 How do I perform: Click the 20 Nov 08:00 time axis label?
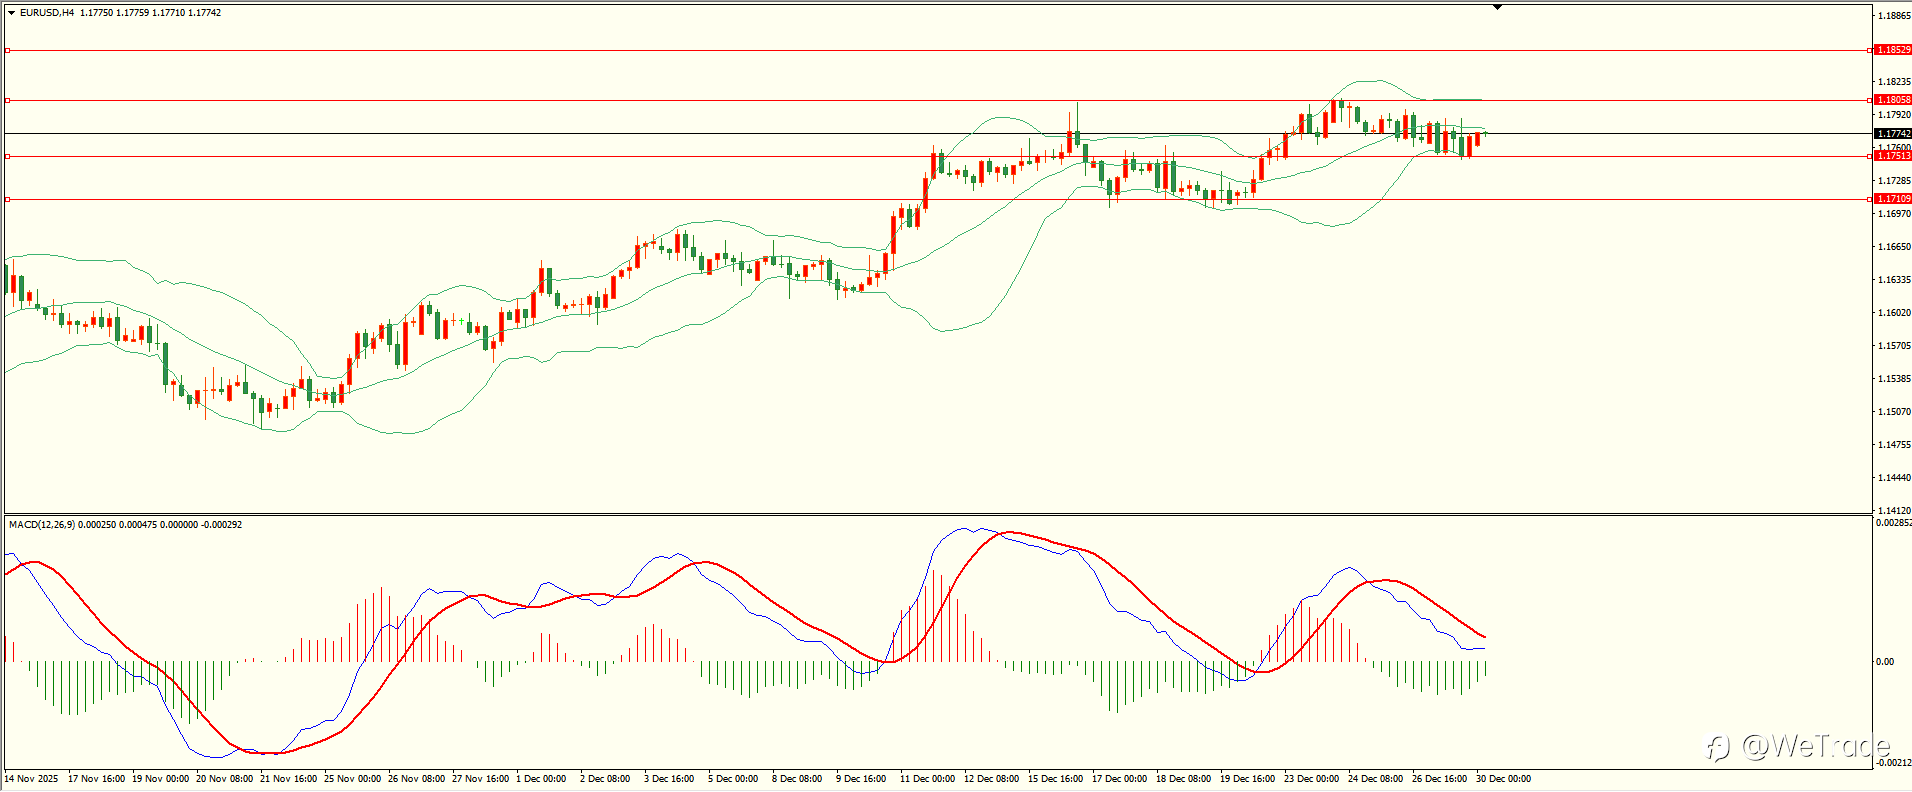pos(224,779)
